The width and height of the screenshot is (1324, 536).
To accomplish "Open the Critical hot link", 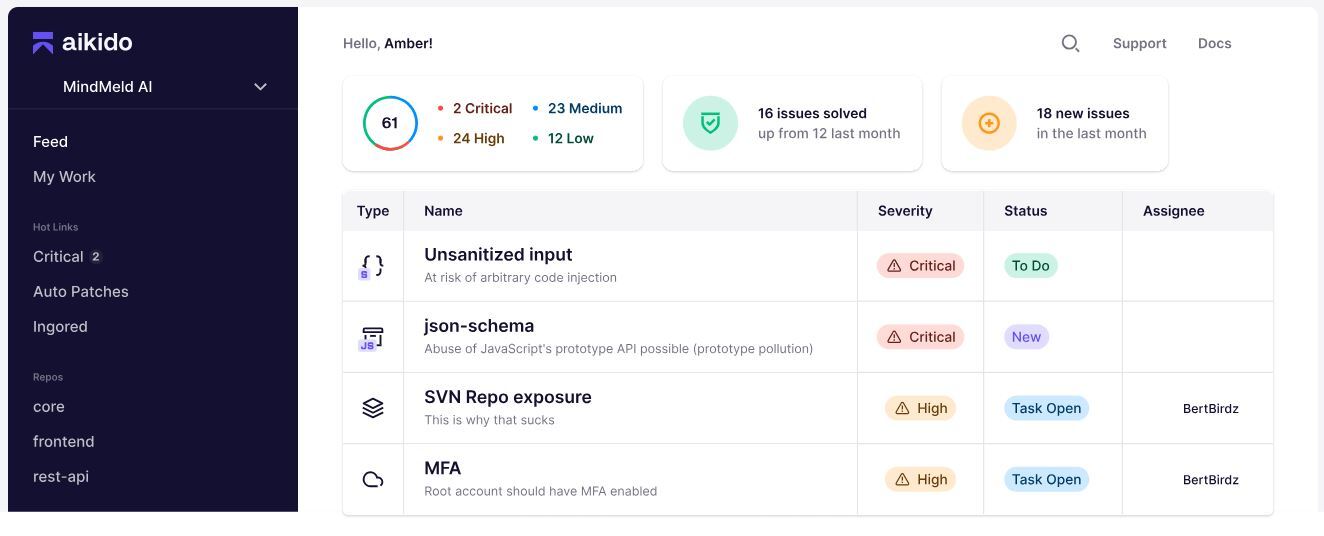I will (x=58, y=257).
